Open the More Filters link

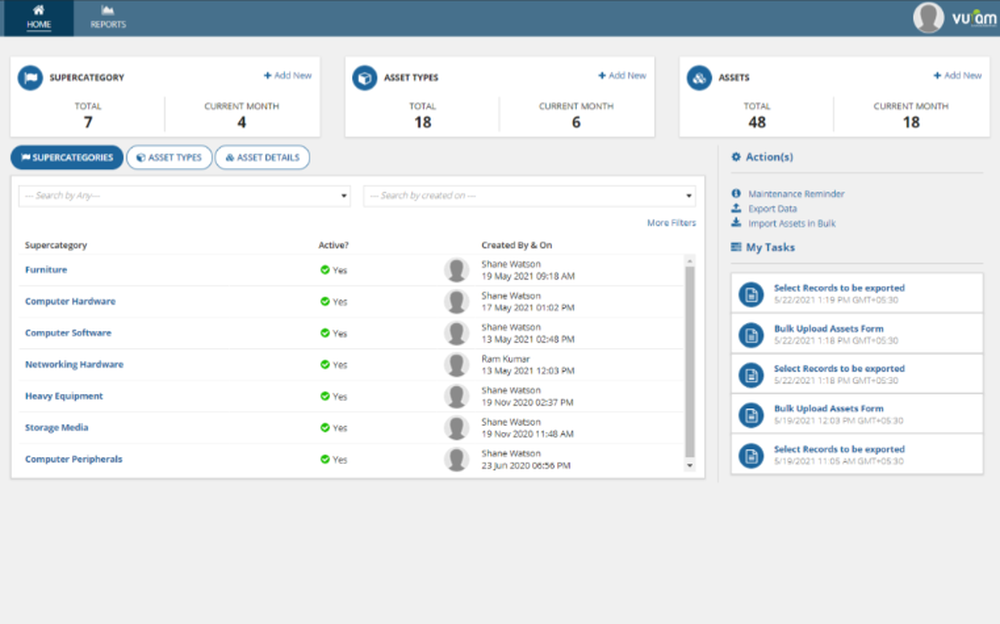tap(670, 222)
